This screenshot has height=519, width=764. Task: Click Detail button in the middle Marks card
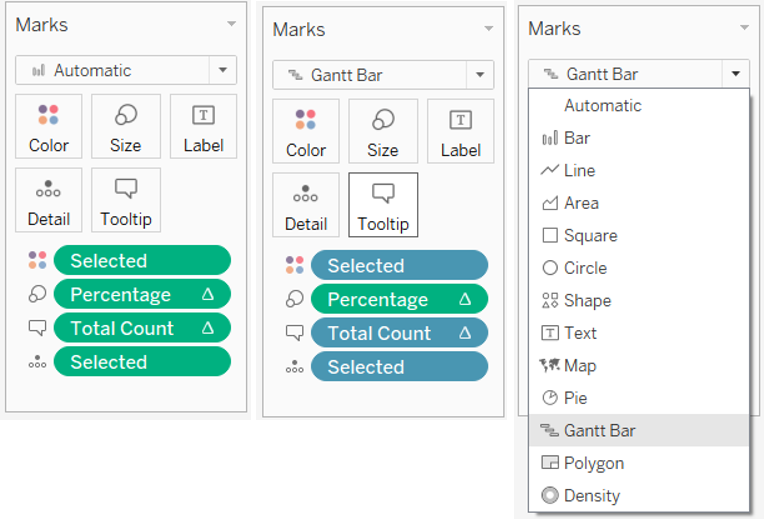click(x=306, y=205)
